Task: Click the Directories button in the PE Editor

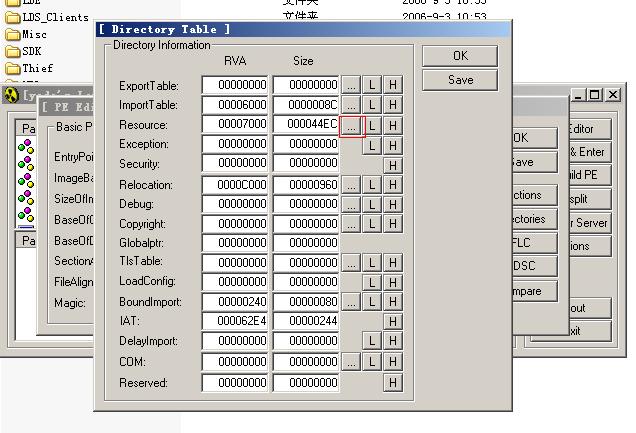Action: 535,219
